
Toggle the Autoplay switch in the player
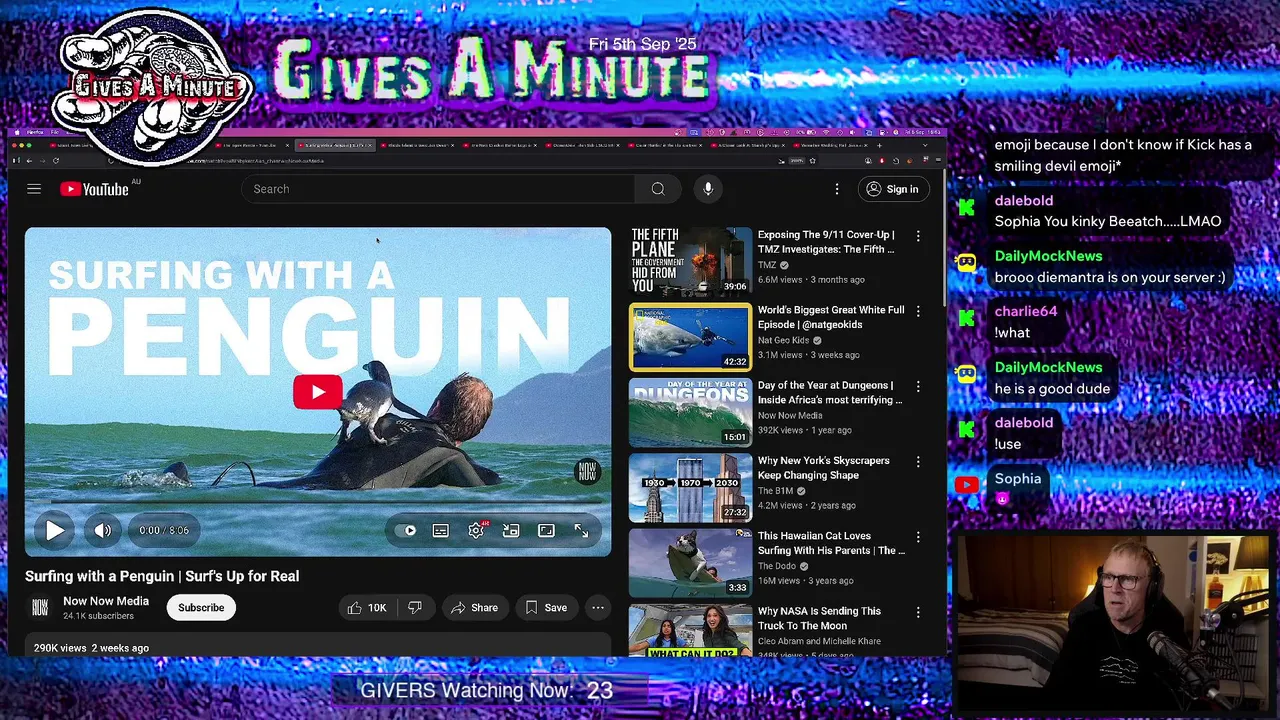(405, 530)
